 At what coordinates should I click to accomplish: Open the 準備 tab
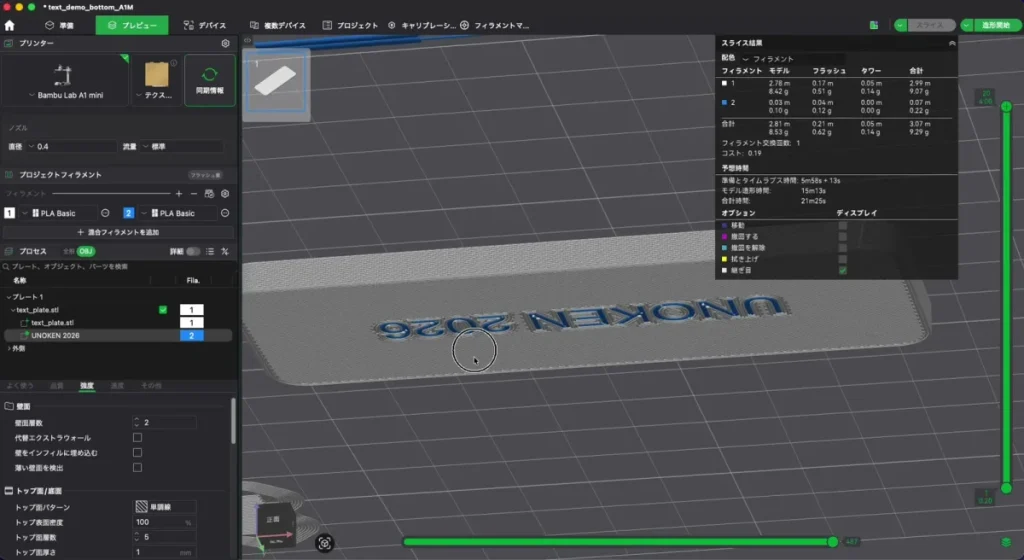point(60,25)
